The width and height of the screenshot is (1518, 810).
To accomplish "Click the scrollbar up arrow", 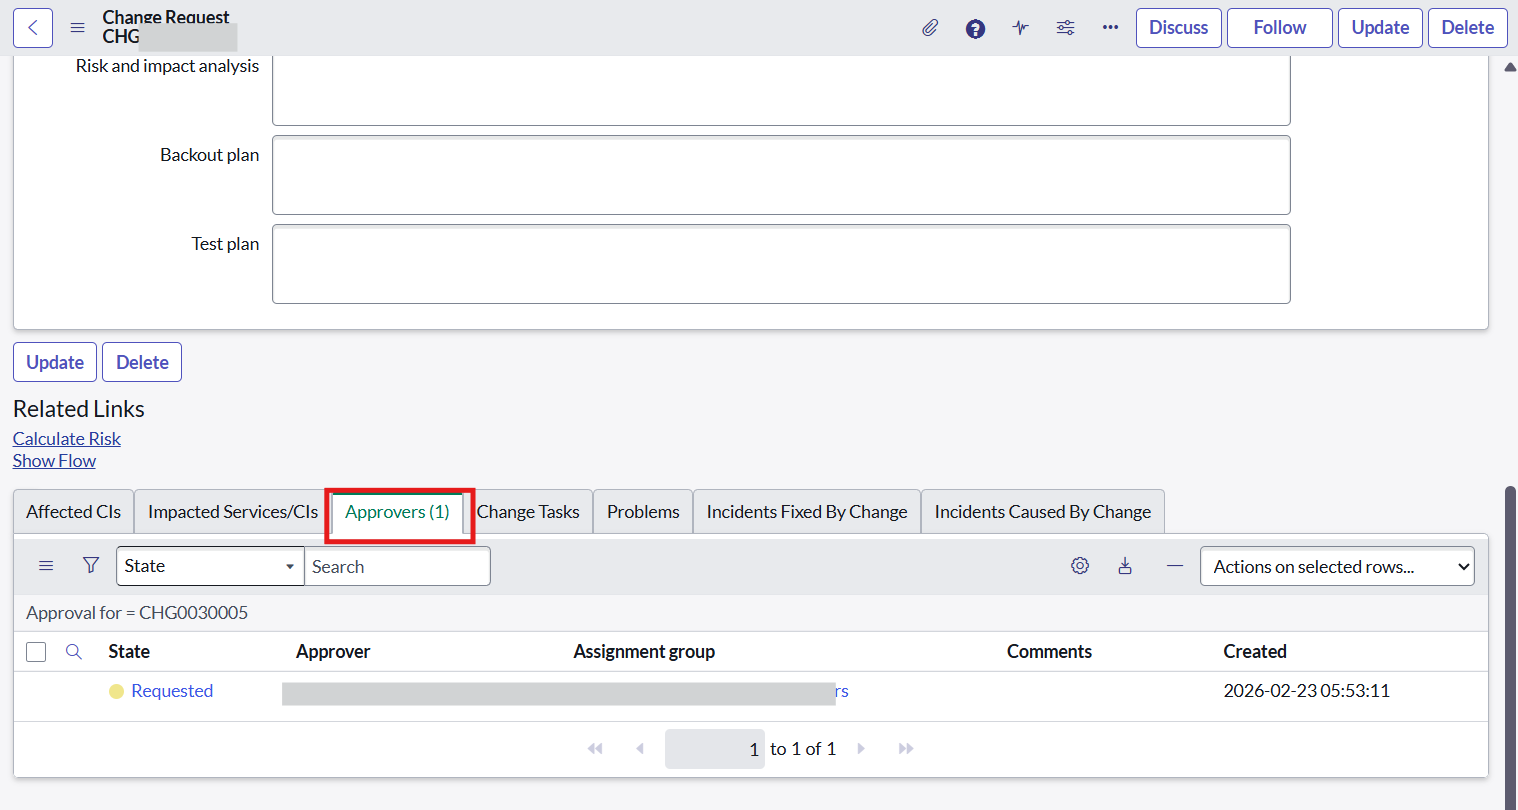I will pyautogui.click(x=1510, y=67).
